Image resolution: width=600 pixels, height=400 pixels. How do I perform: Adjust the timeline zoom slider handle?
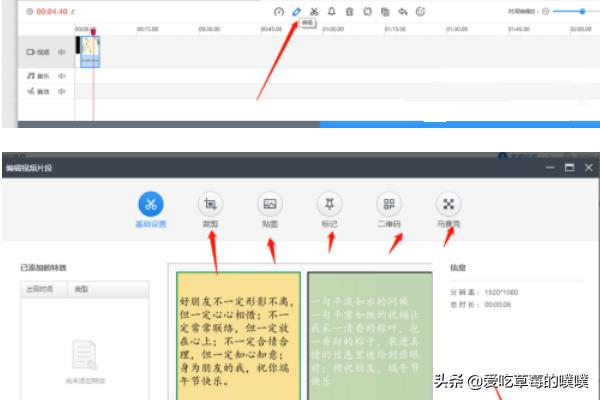pyautogui.click(x=582, y=11)
